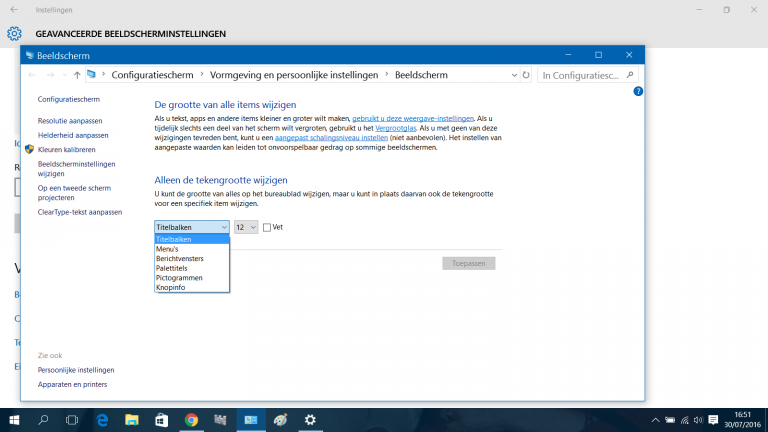This screenshot has width=768, height=432.
Task: Click the Up one level arrow
Action: [x=77, y=75]
